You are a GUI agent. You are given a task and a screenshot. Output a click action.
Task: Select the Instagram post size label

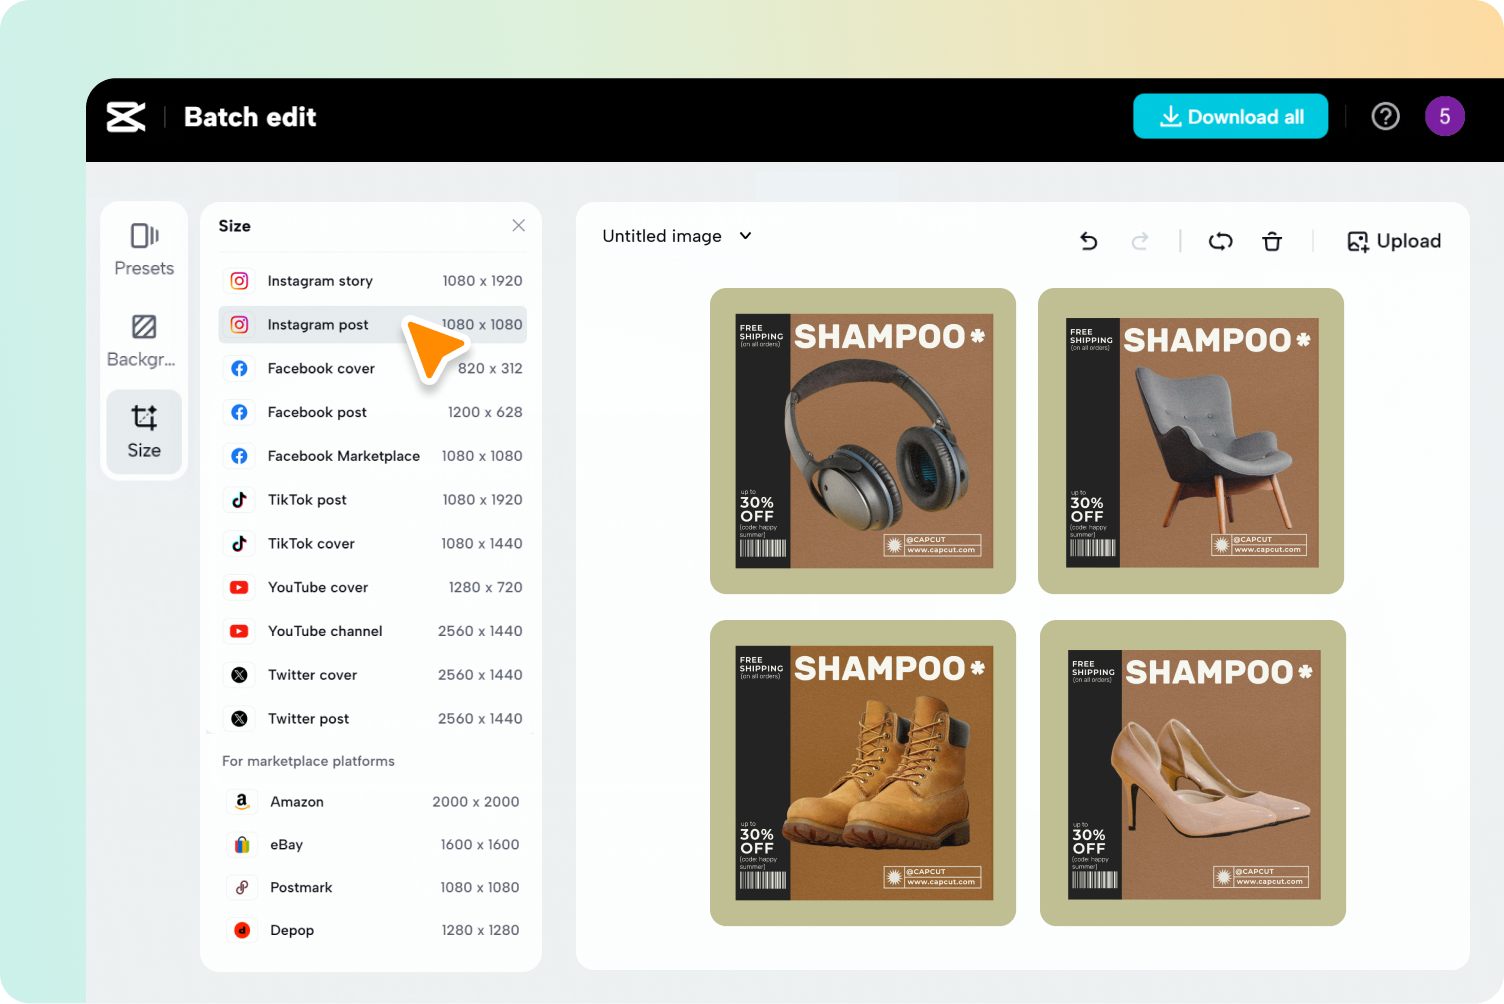(318, 325)
